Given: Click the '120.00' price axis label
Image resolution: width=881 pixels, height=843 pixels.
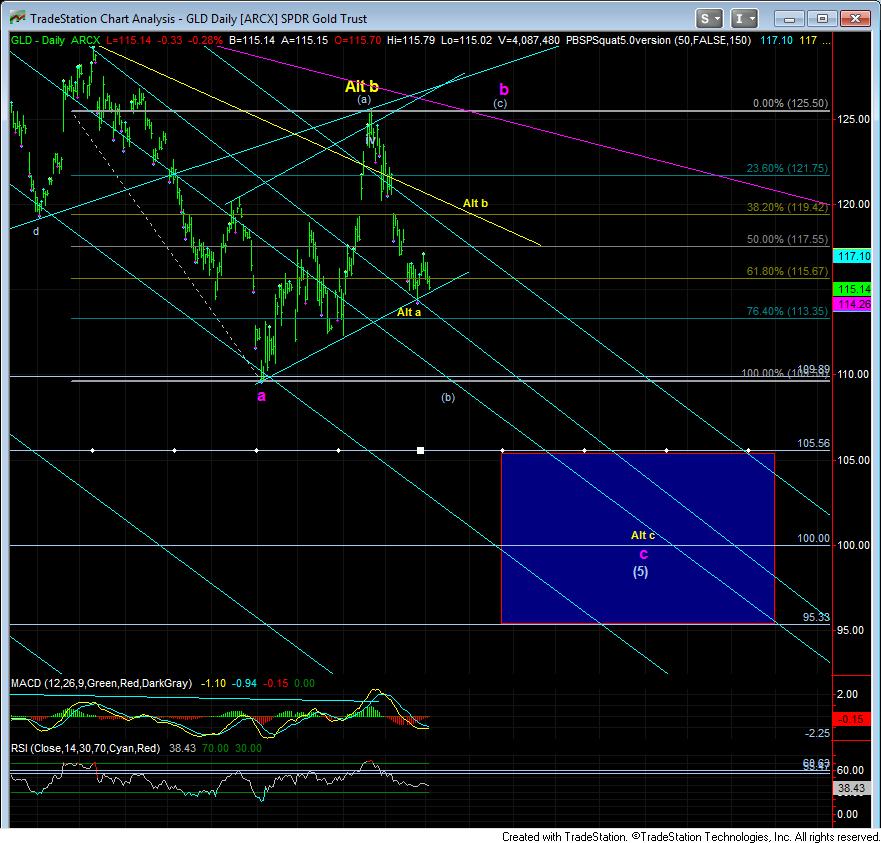Looking at the screenshot, I should tap(853, 204).
